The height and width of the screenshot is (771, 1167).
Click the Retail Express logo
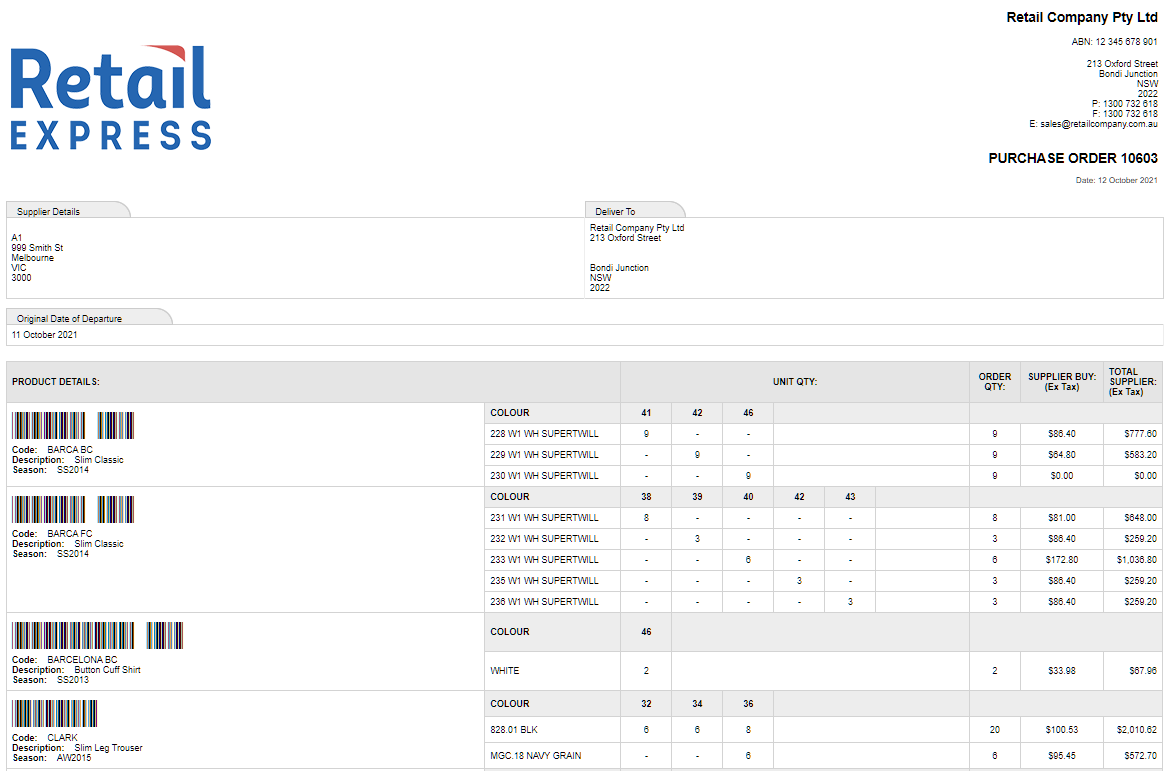[x=111, y=97]
